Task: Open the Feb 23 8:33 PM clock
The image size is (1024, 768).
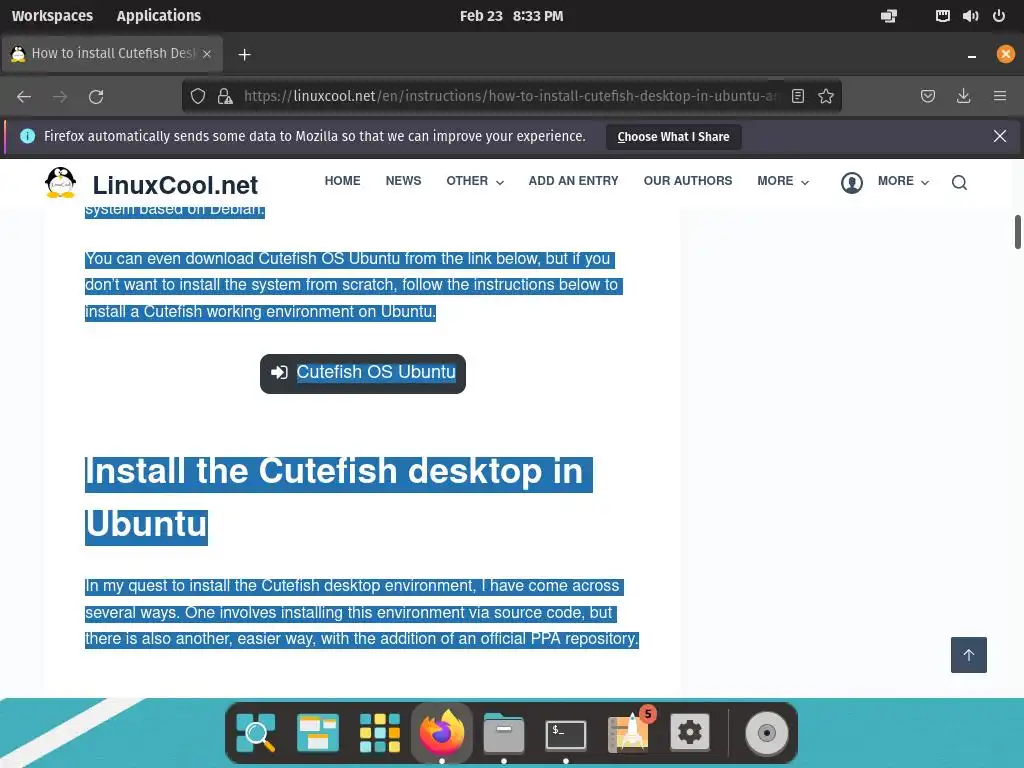Action: pyautogui.click(x=511, y=16)
